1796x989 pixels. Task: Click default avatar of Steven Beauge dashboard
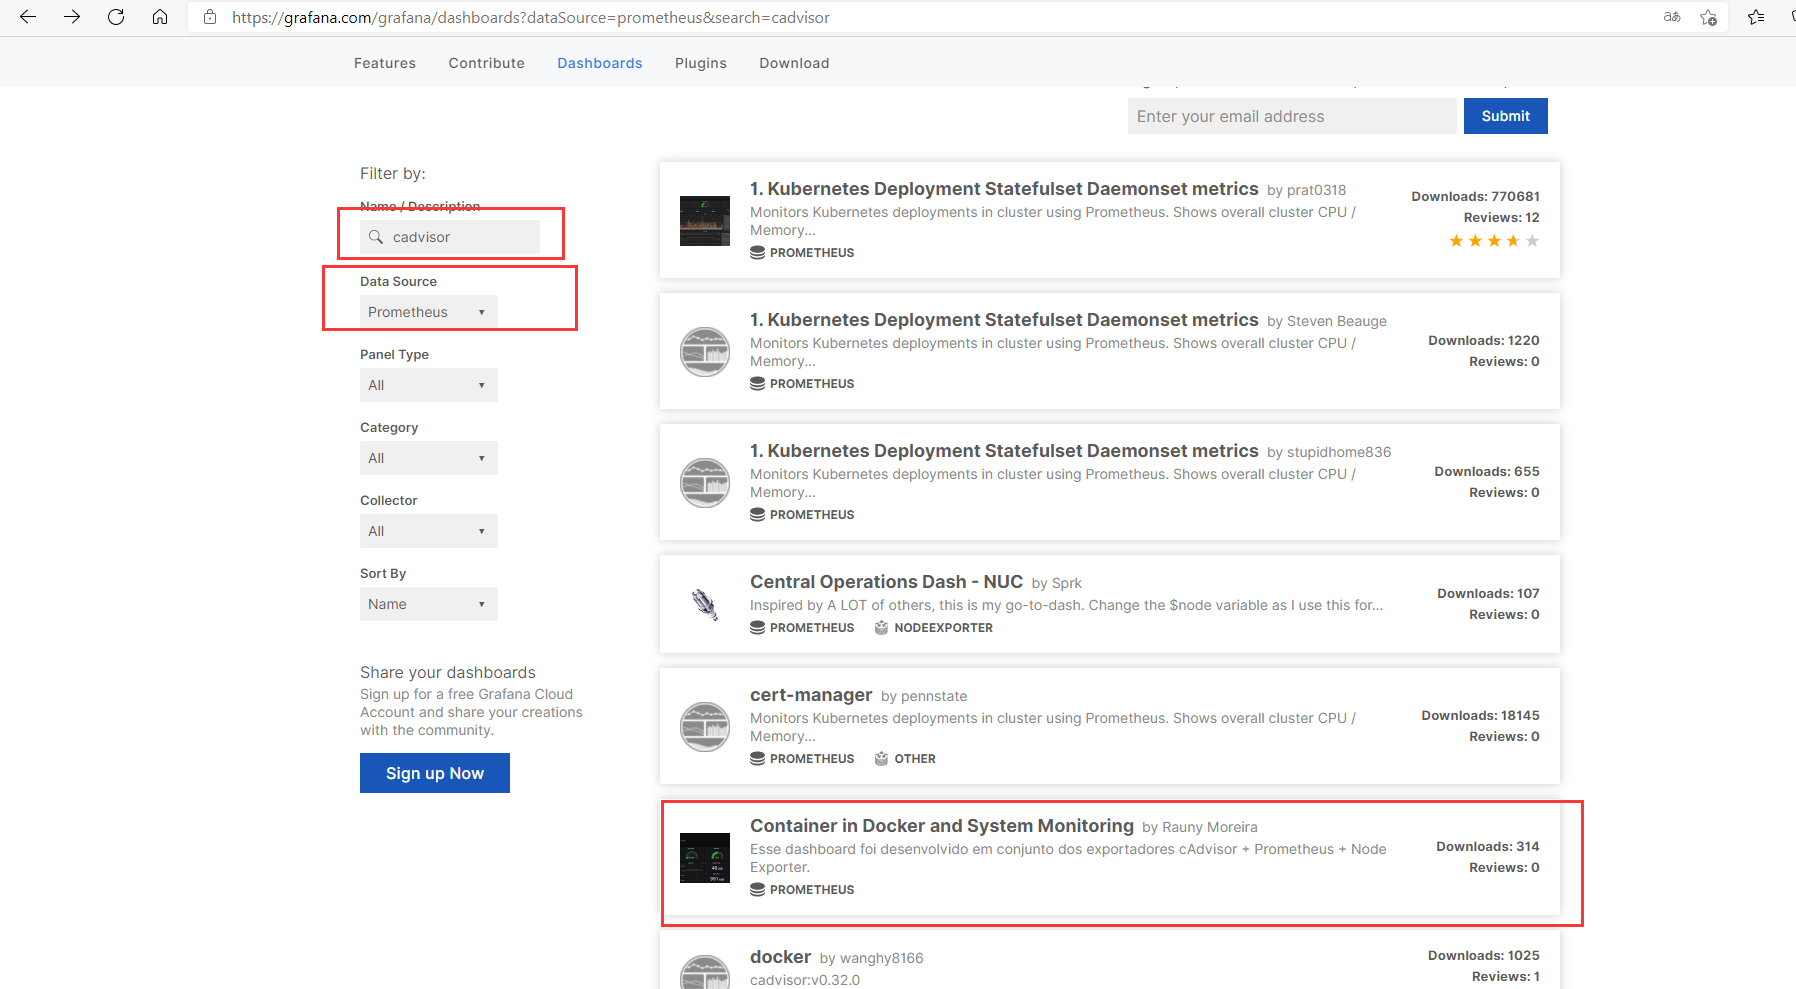(705, 352)
